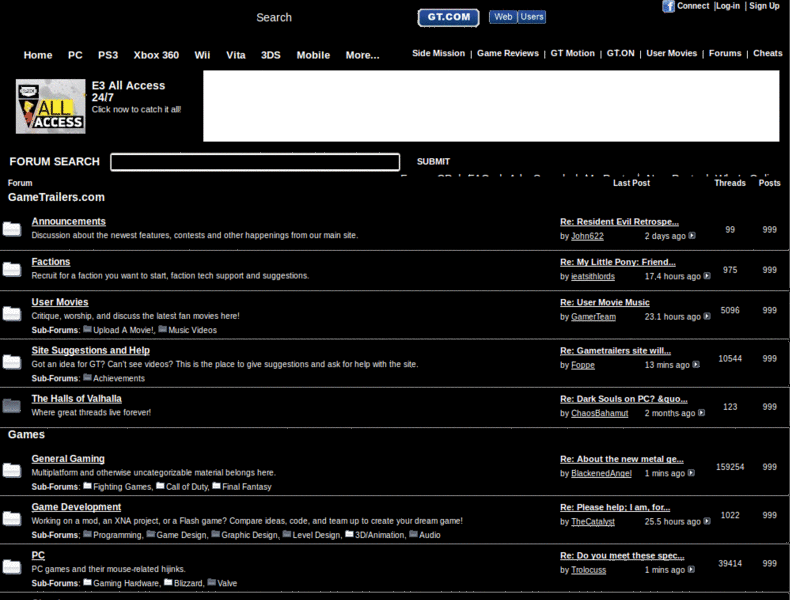Open the Cheats link

[x=767, y=53]
